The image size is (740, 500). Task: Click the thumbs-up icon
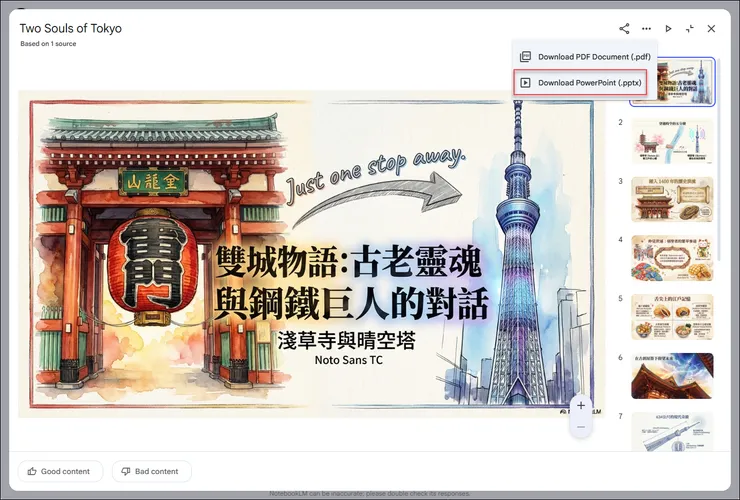(x=32, y=471)
